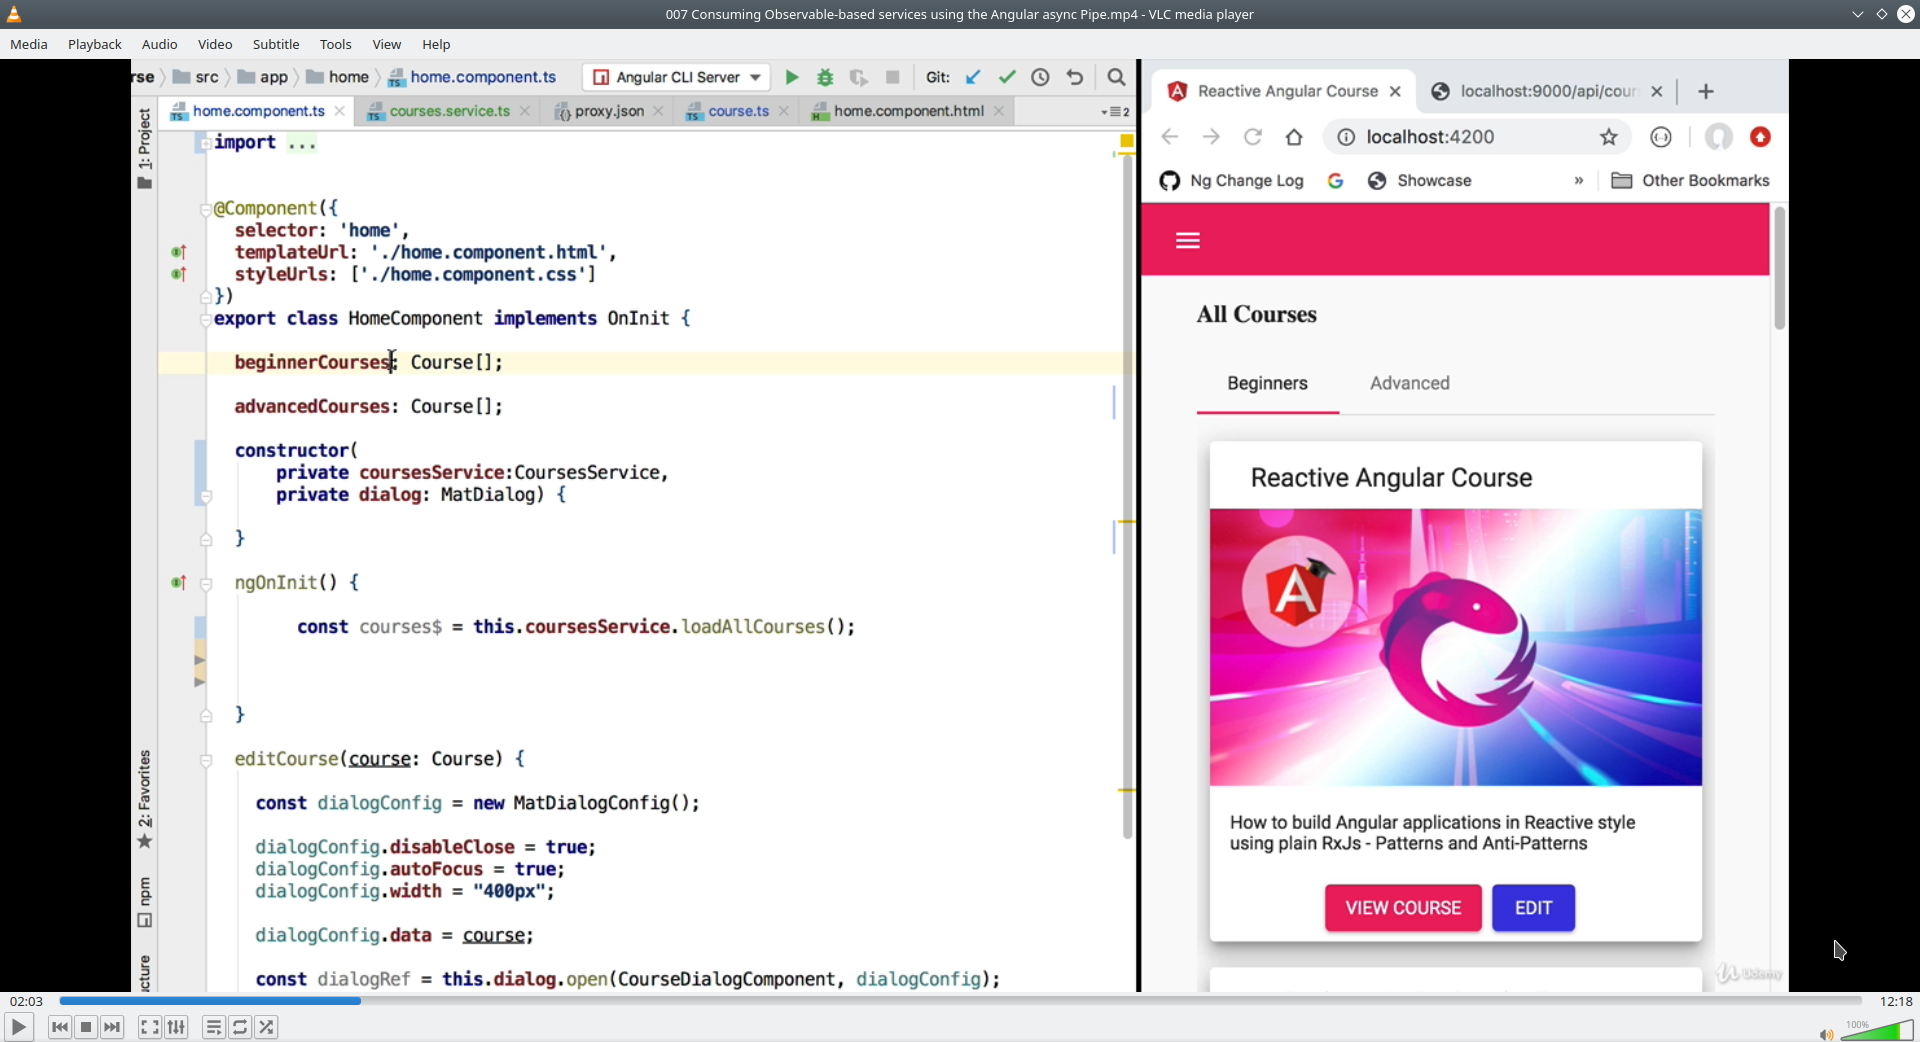Image resolution: width=1920 pixels, height=1042 pixels.
Task: Click the browser home icon
Action: (x=1294, y=137)
